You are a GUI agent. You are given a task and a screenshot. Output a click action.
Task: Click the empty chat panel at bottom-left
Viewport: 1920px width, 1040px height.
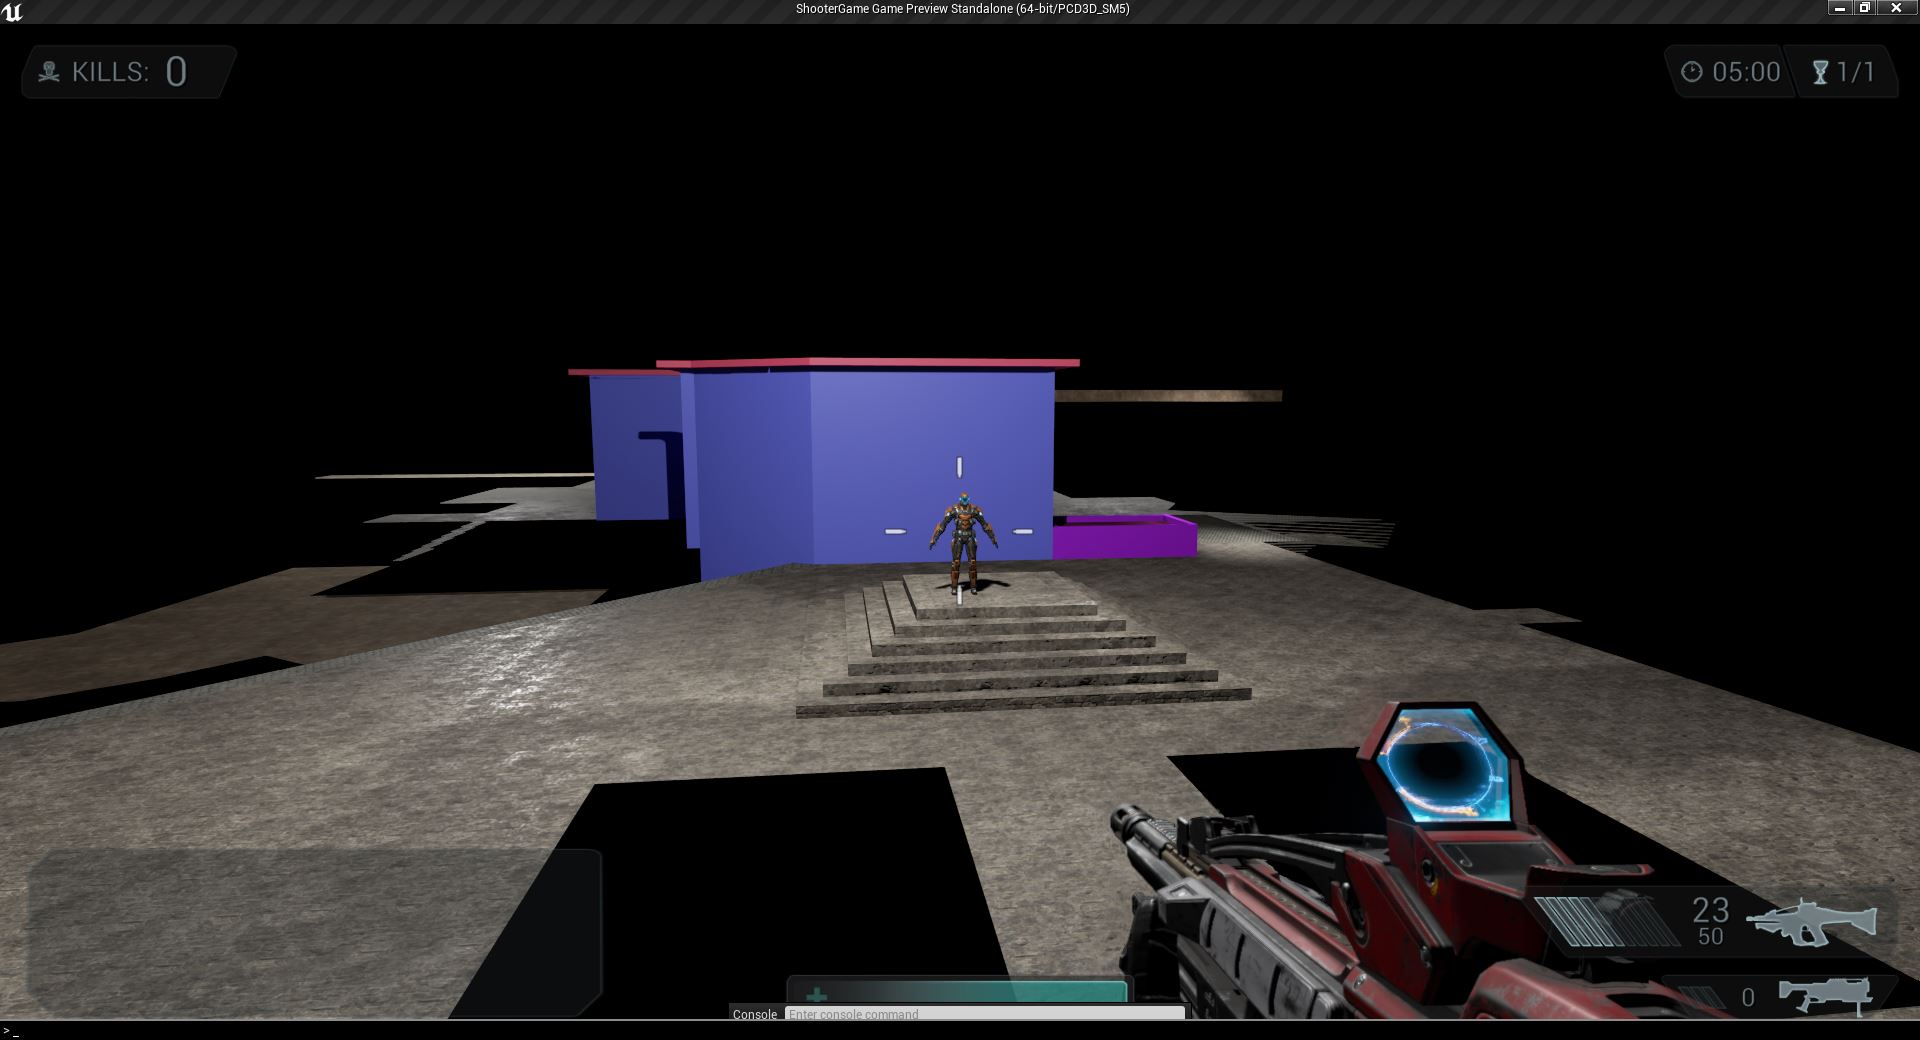(x=313, y=930)
